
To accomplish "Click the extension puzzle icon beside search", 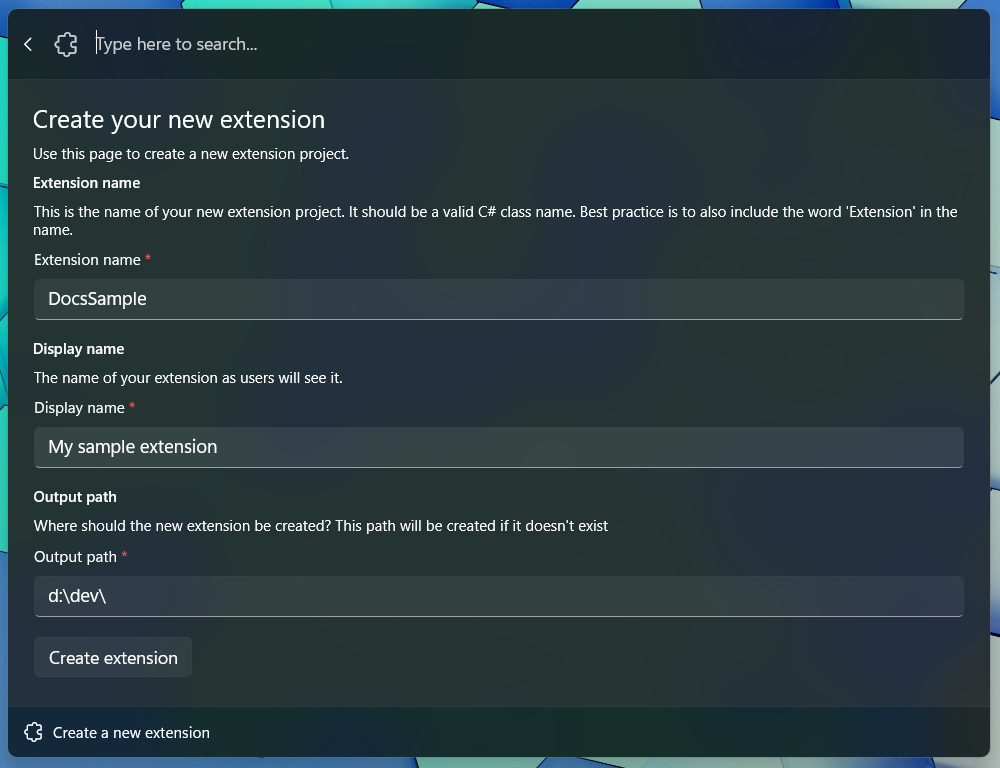I will 66,44.
